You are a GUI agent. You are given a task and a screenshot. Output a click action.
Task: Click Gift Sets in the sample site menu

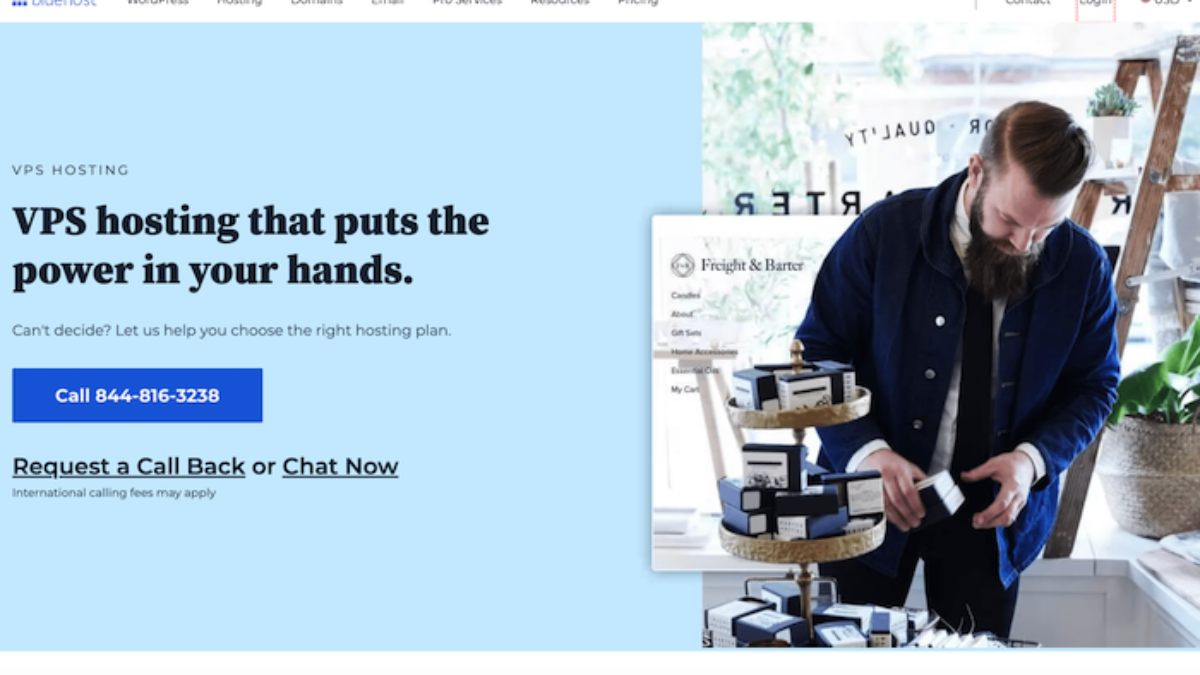point(686,332)
